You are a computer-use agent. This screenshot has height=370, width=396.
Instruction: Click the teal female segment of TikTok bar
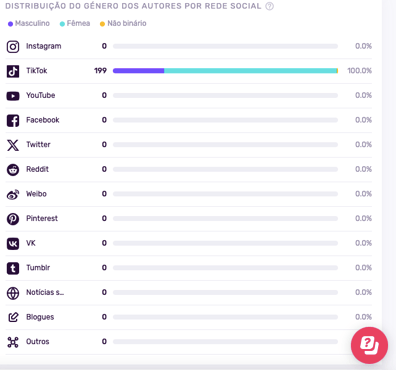(250, 71)
